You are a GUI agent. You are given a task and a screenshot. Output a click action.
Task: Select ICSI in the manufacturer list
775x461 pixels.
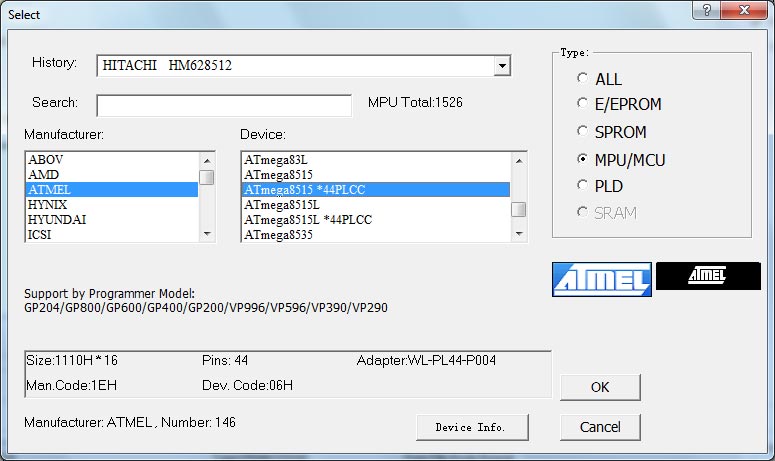112,234
